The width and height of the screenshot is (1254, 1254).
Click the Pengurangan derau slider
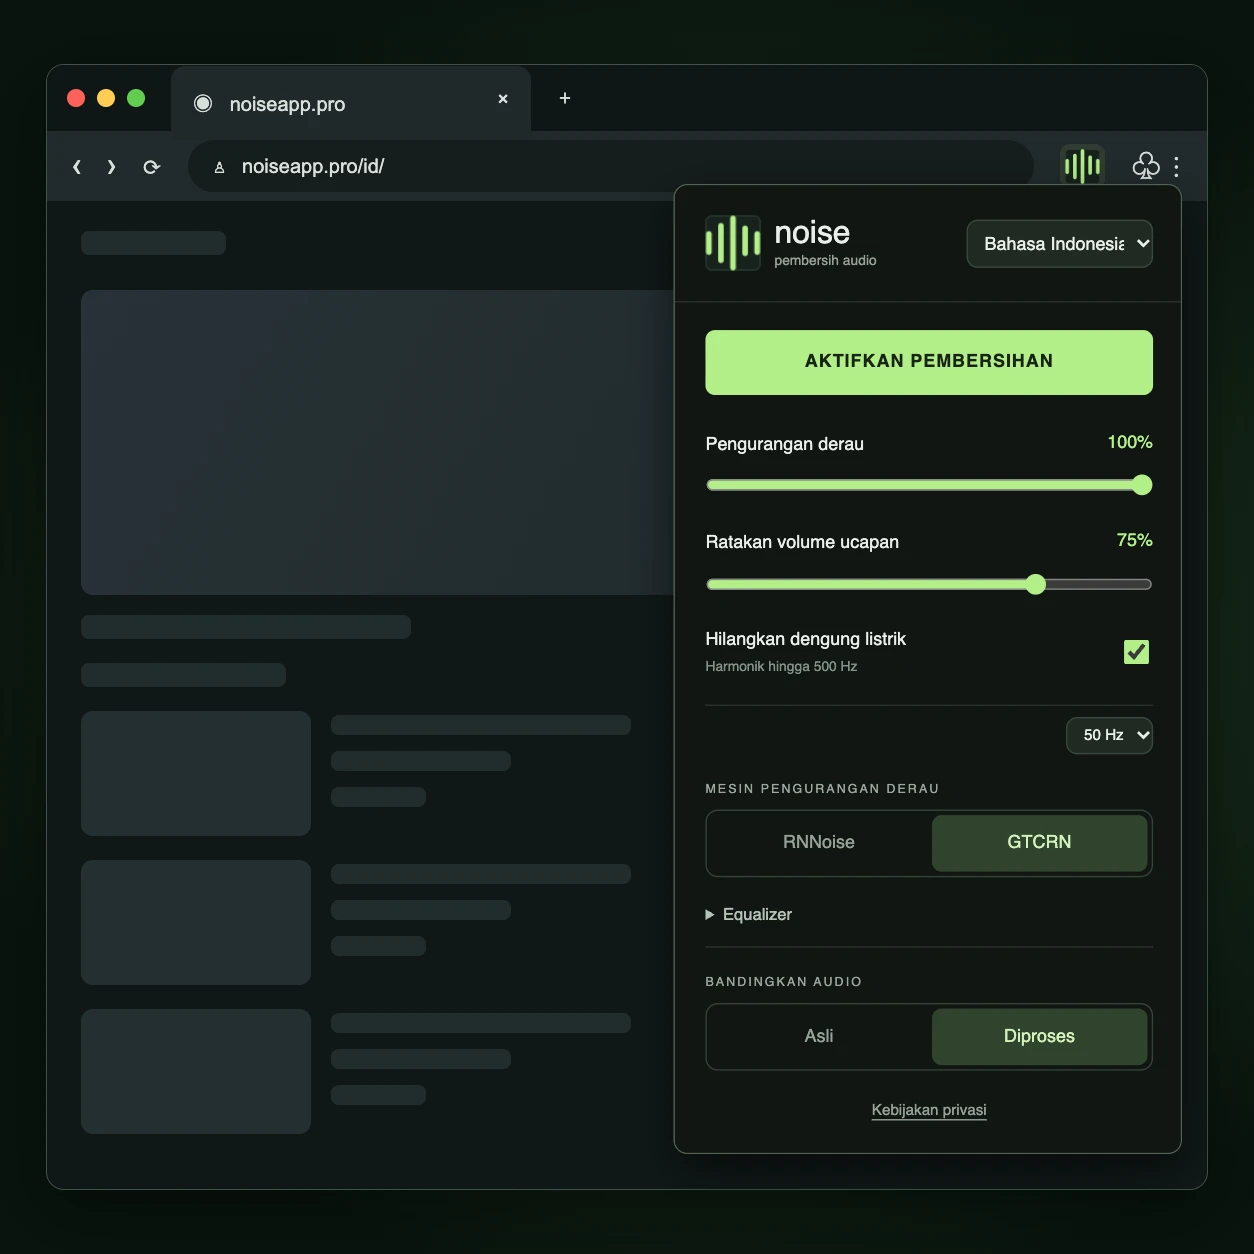coord(929,485)
